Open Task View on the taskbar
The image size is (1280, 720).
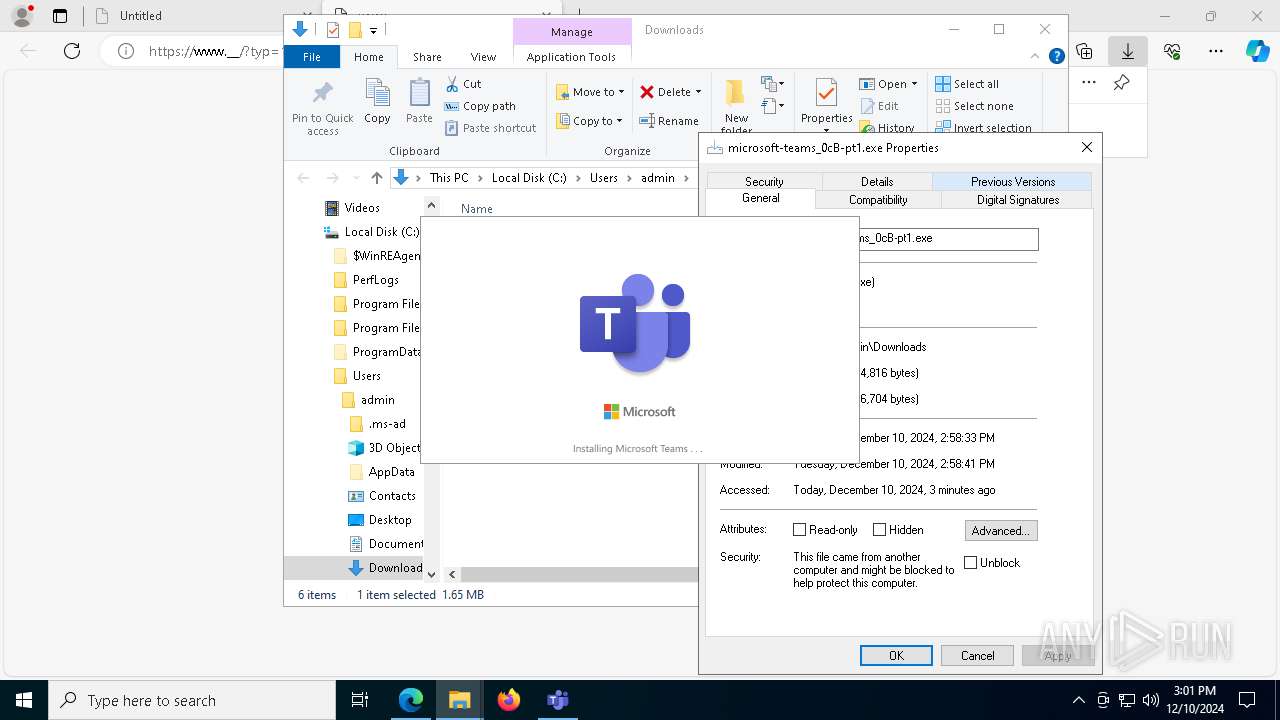pyautogui.click(x=360, y=700)
